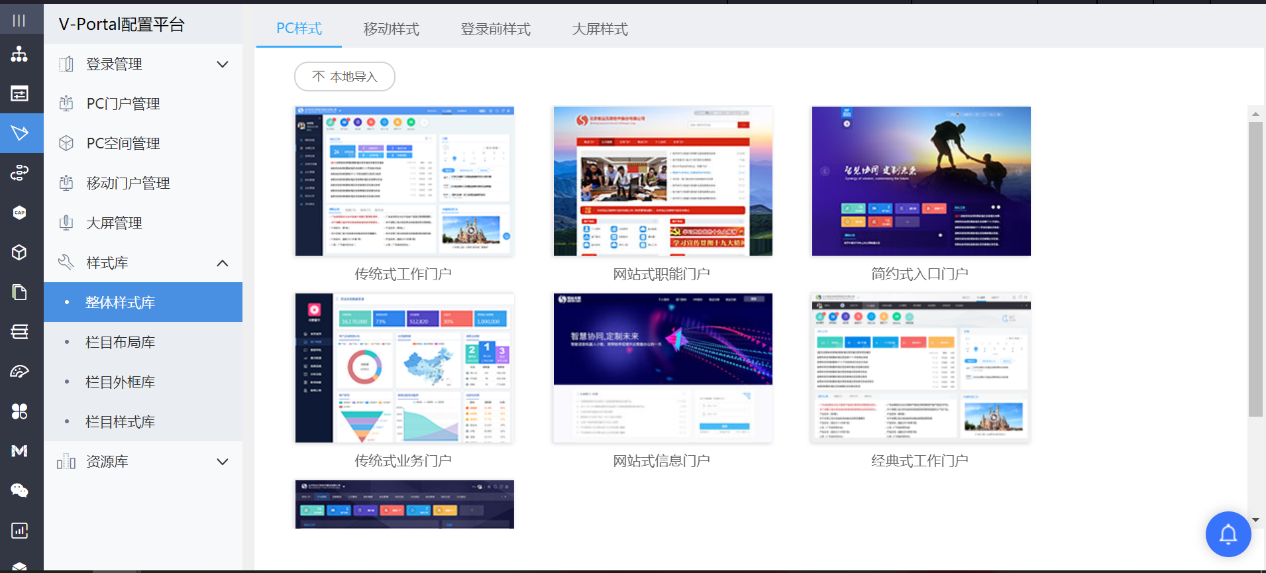Click the 传统式业务门户 caption text
Screen dimensions: 1266x573
[x=403, y=461]
